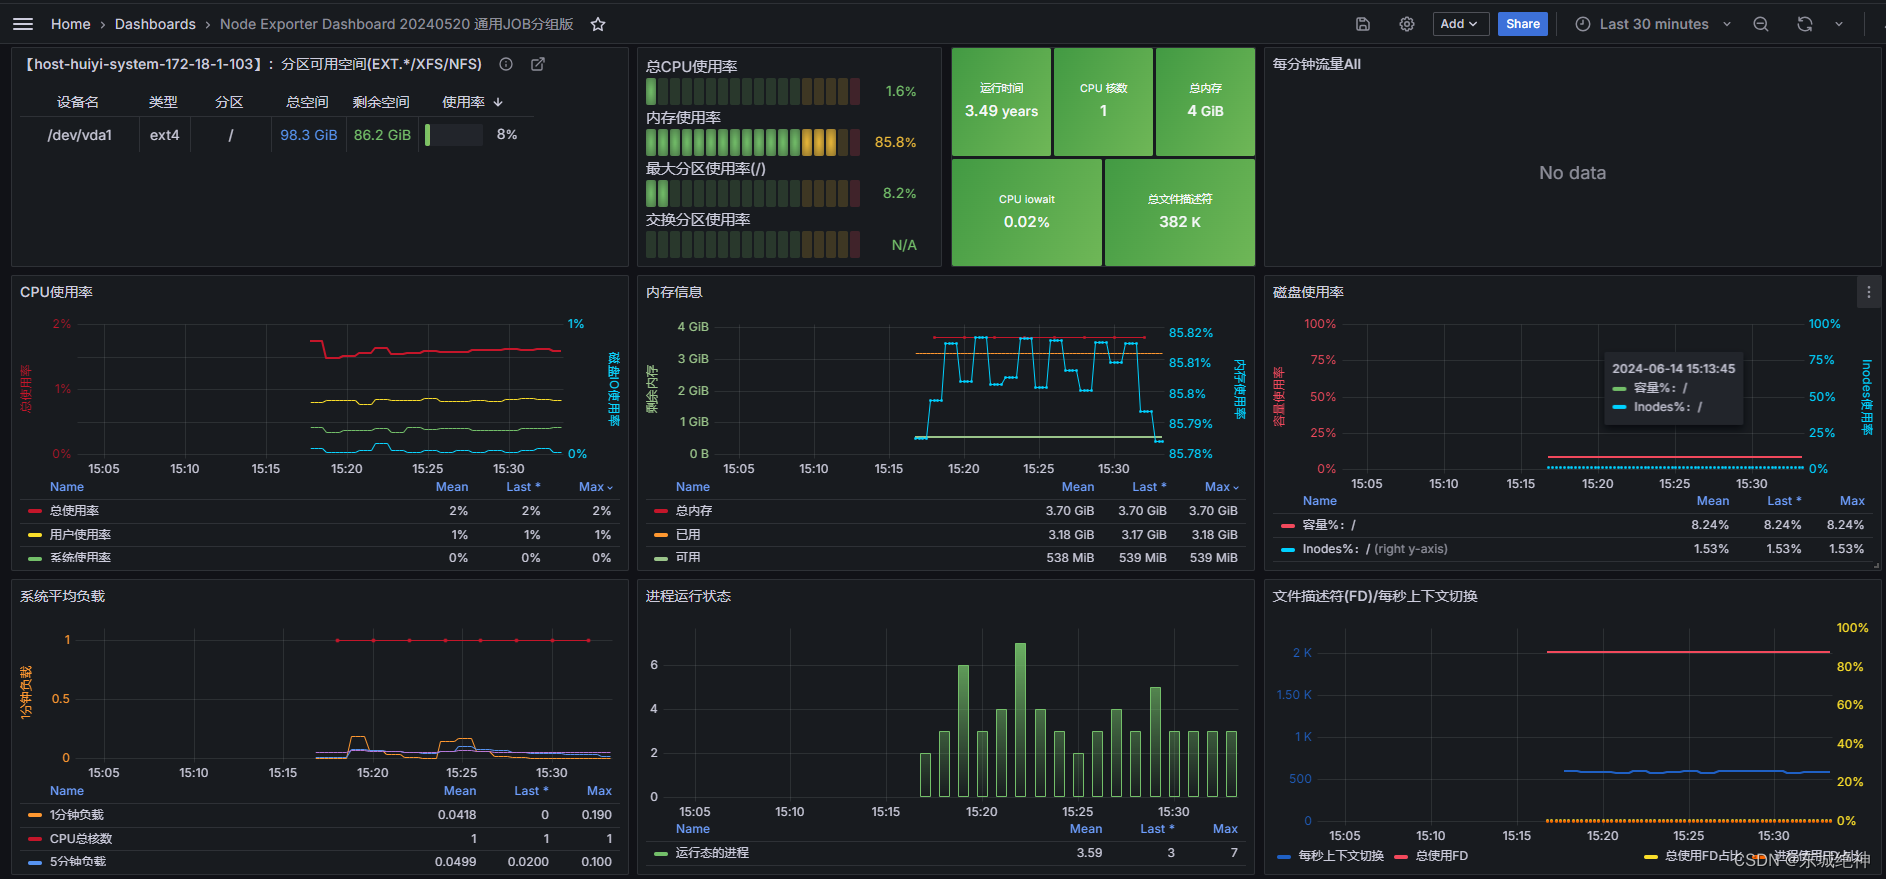Click the /dev/vda1 device cell
This screenshot has height=879, width=1886.
(x=80, y=135)
